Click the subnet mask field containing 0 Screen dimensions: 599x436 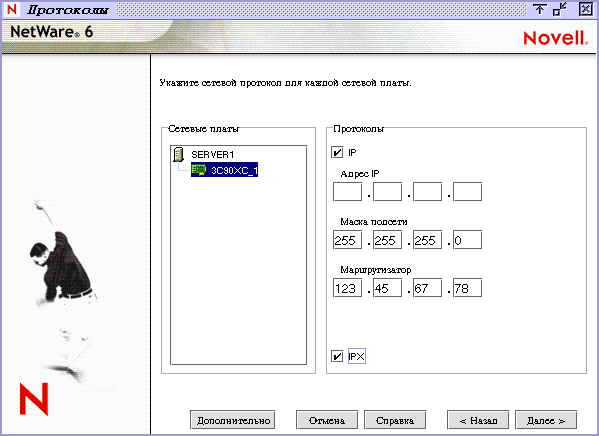click(x=468, y=240)
